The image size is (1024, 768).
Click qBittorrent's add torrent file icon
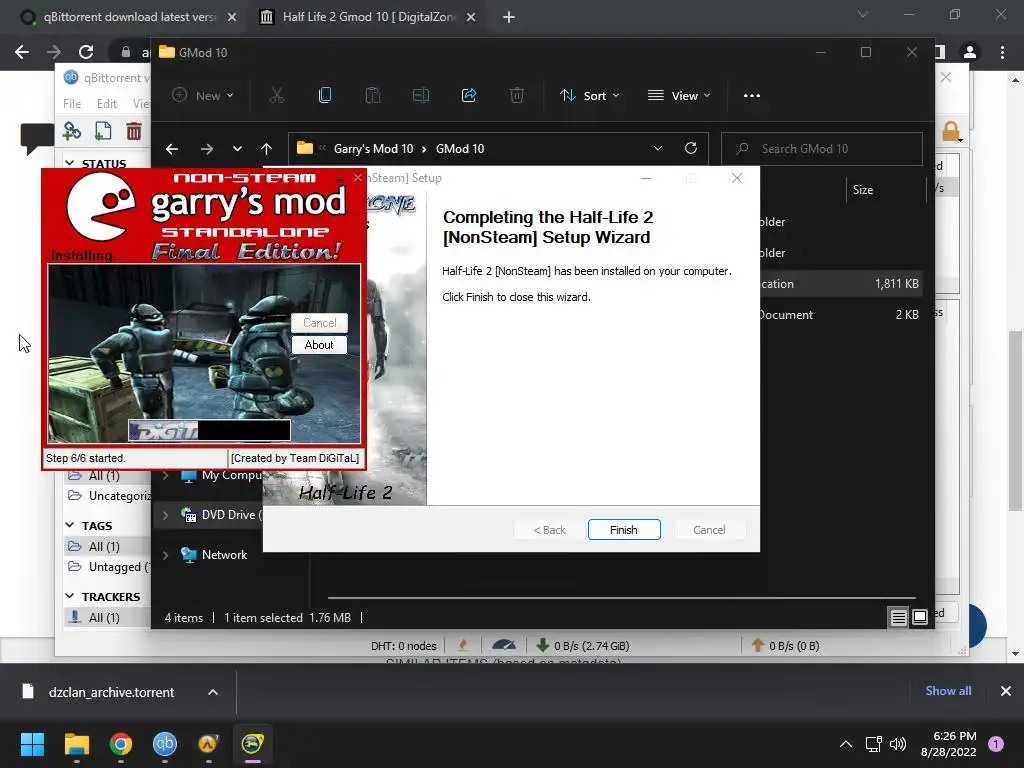pyautogui.click(x=103, y=131)
